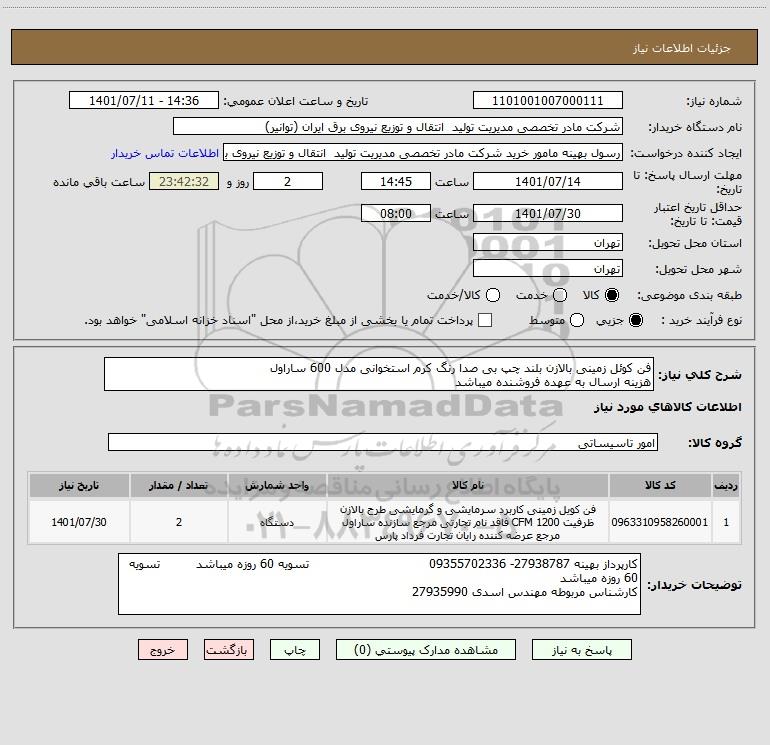Viewport: 770px width, 745px height.
Task: Click مشاهده مدارک پیوستی (0) button
Action: 426,650
